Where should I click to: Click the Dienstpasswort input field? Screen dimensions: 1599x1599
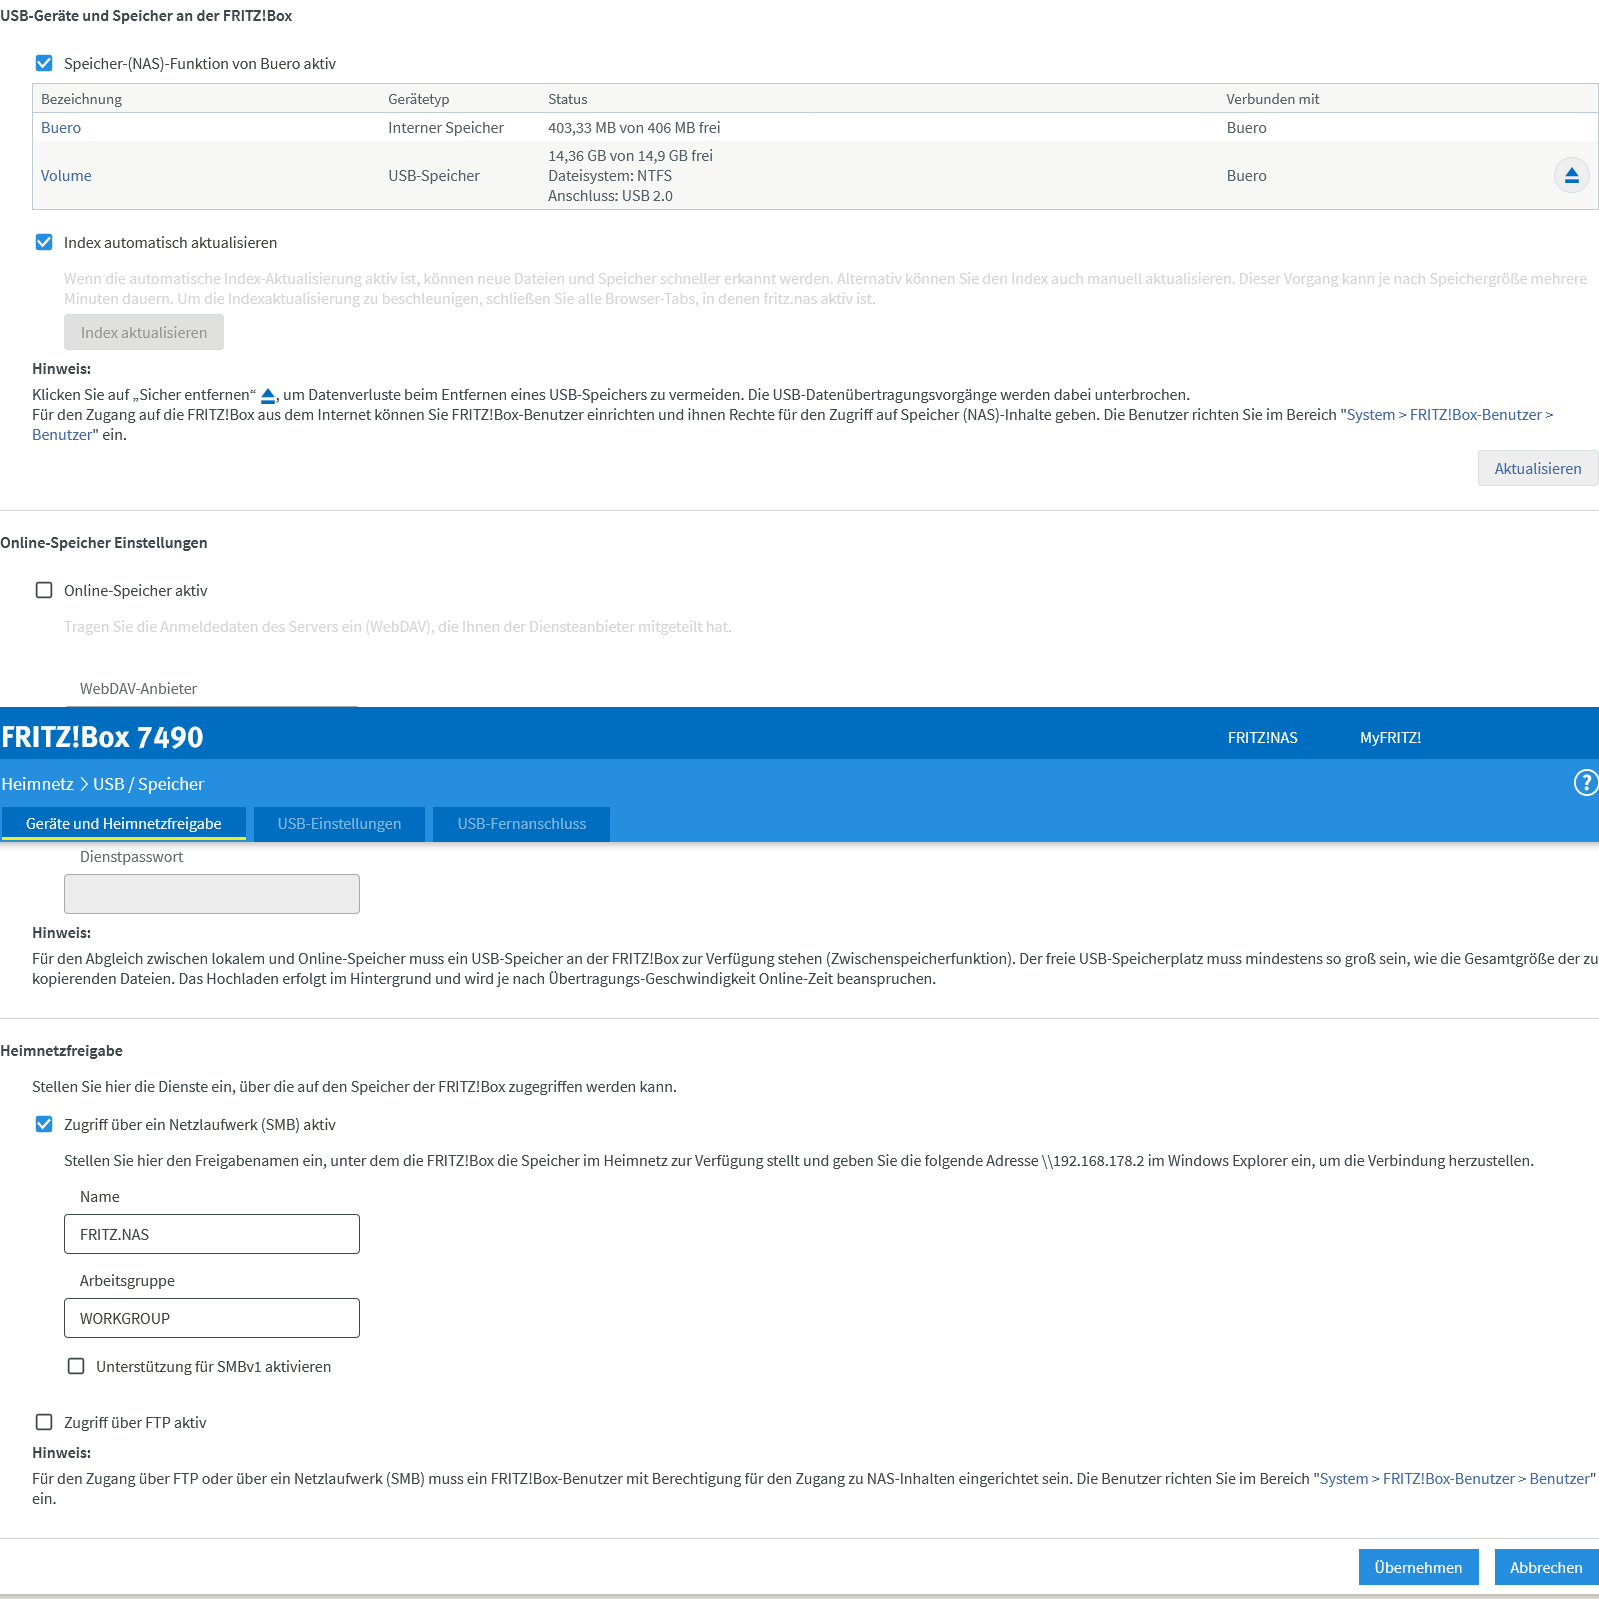click(x=212, y=894)
